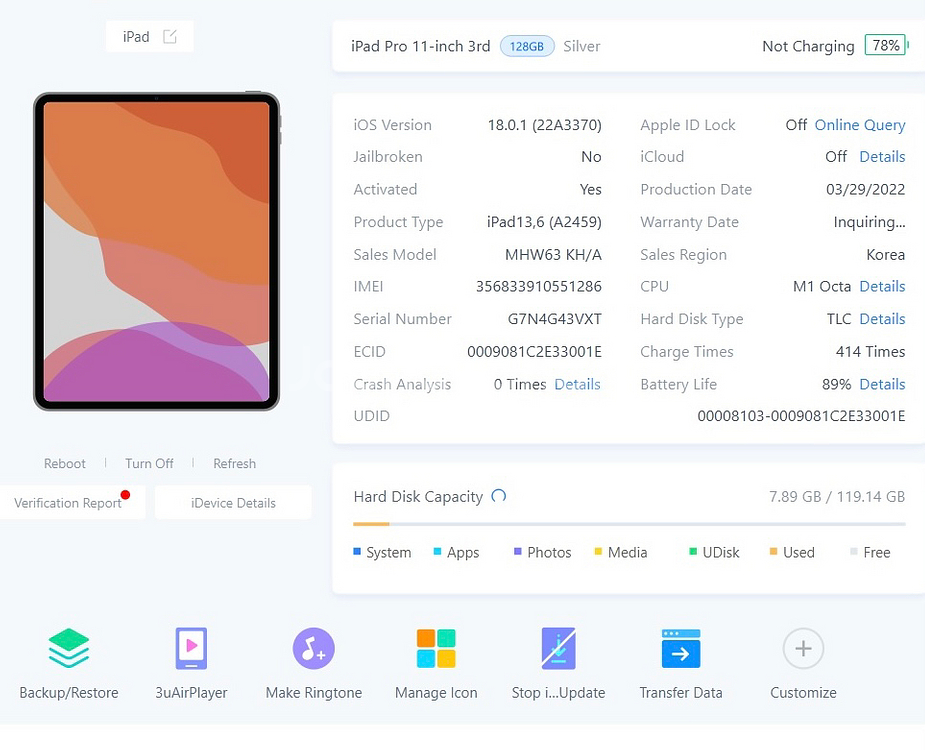The width and height of the screenshot is (925, 750).
Task: Launch 3uAirPlayer icon
Action: [191, 648]
